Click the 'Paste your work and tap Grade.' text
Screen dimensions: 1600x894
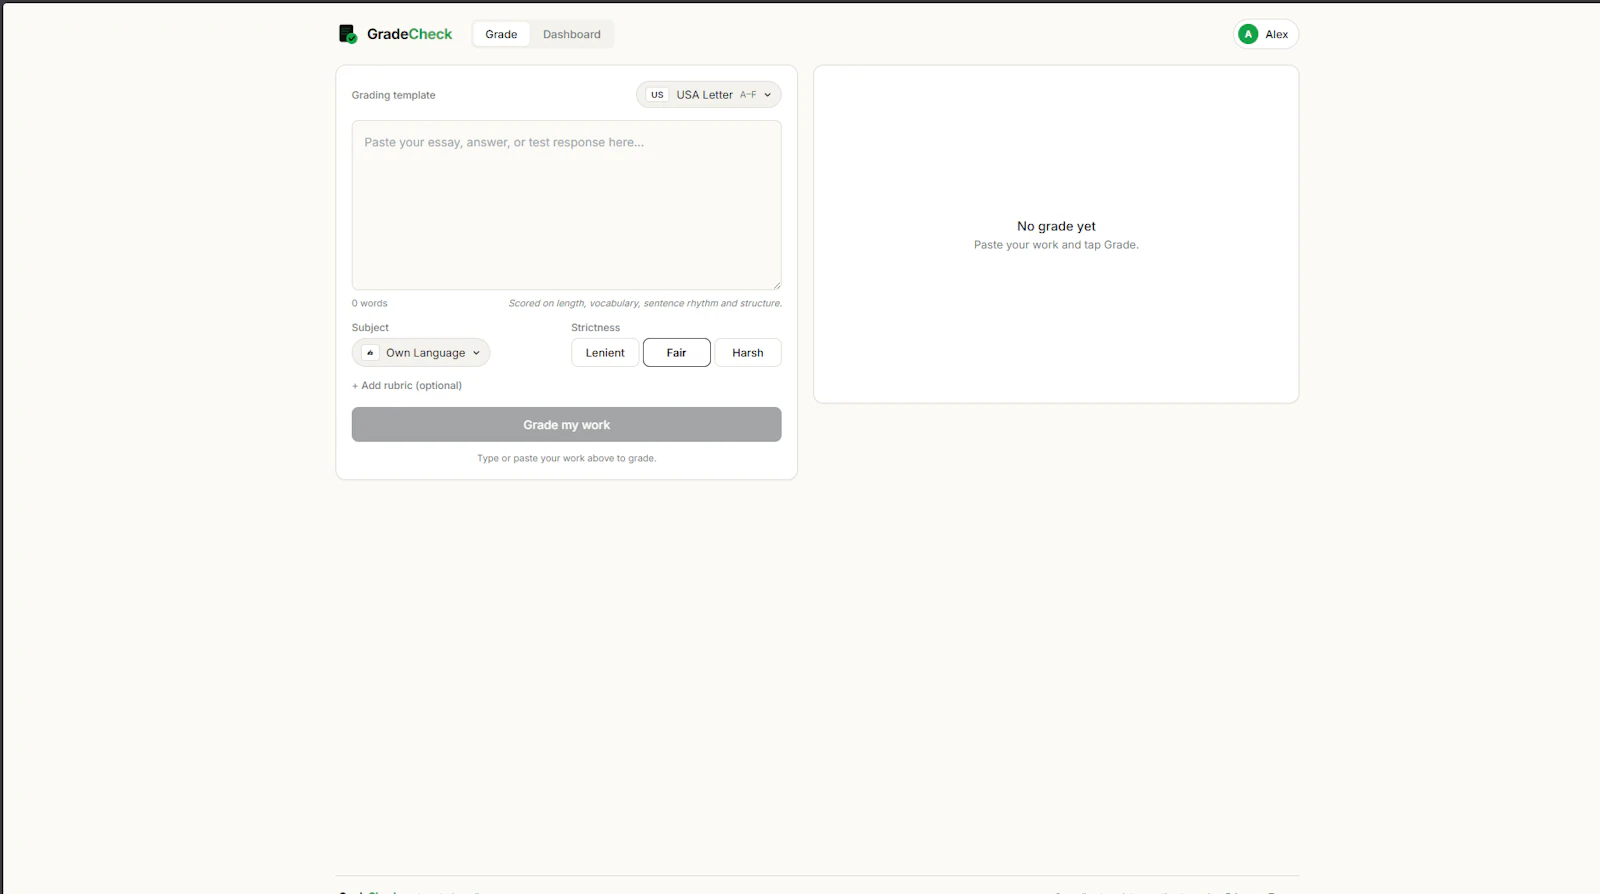pyautogui.click(x=1056, y=245)
